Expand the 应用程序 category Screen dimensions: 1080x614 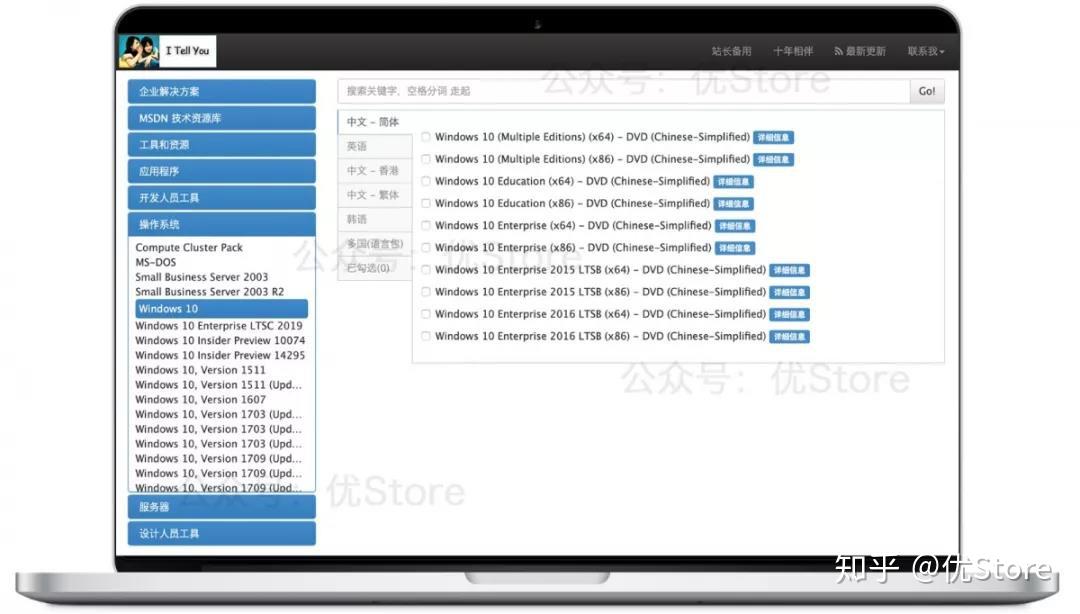pos(222,171)
